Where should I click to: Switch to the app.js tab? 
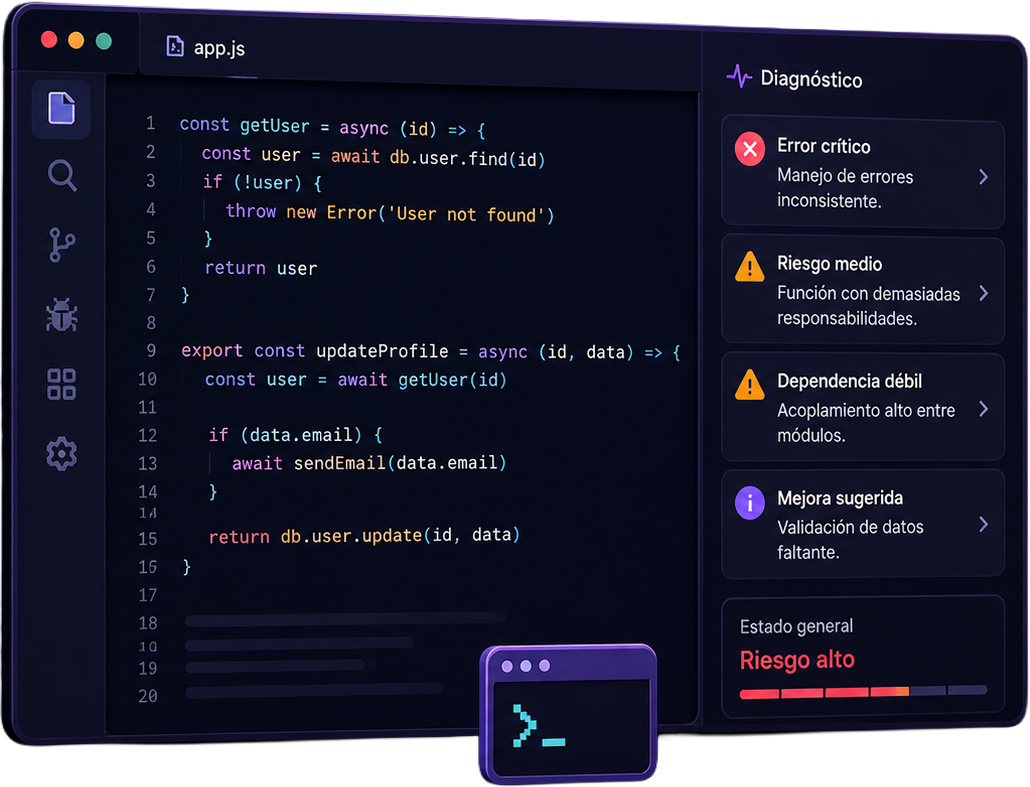[x=206, y=47]
